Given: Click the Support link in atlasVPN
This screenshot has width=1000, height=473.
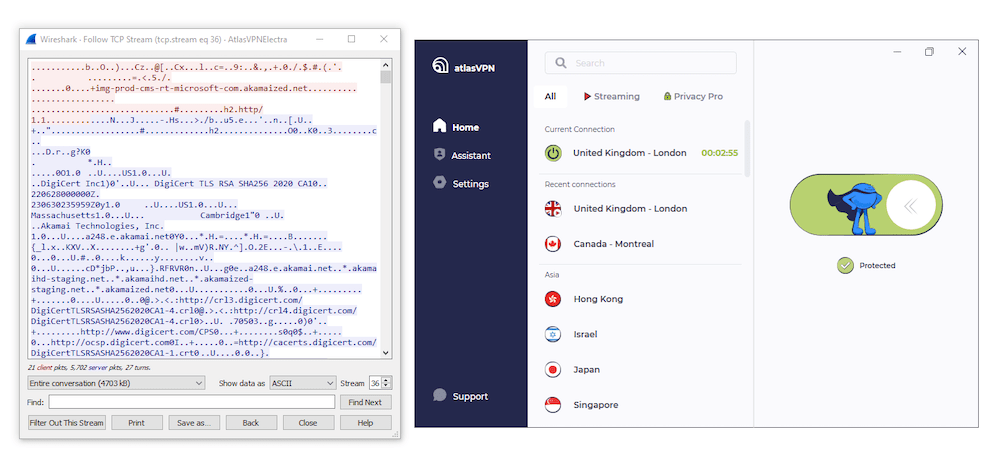Looking at the screenshot, I should (x=470, y=396).
